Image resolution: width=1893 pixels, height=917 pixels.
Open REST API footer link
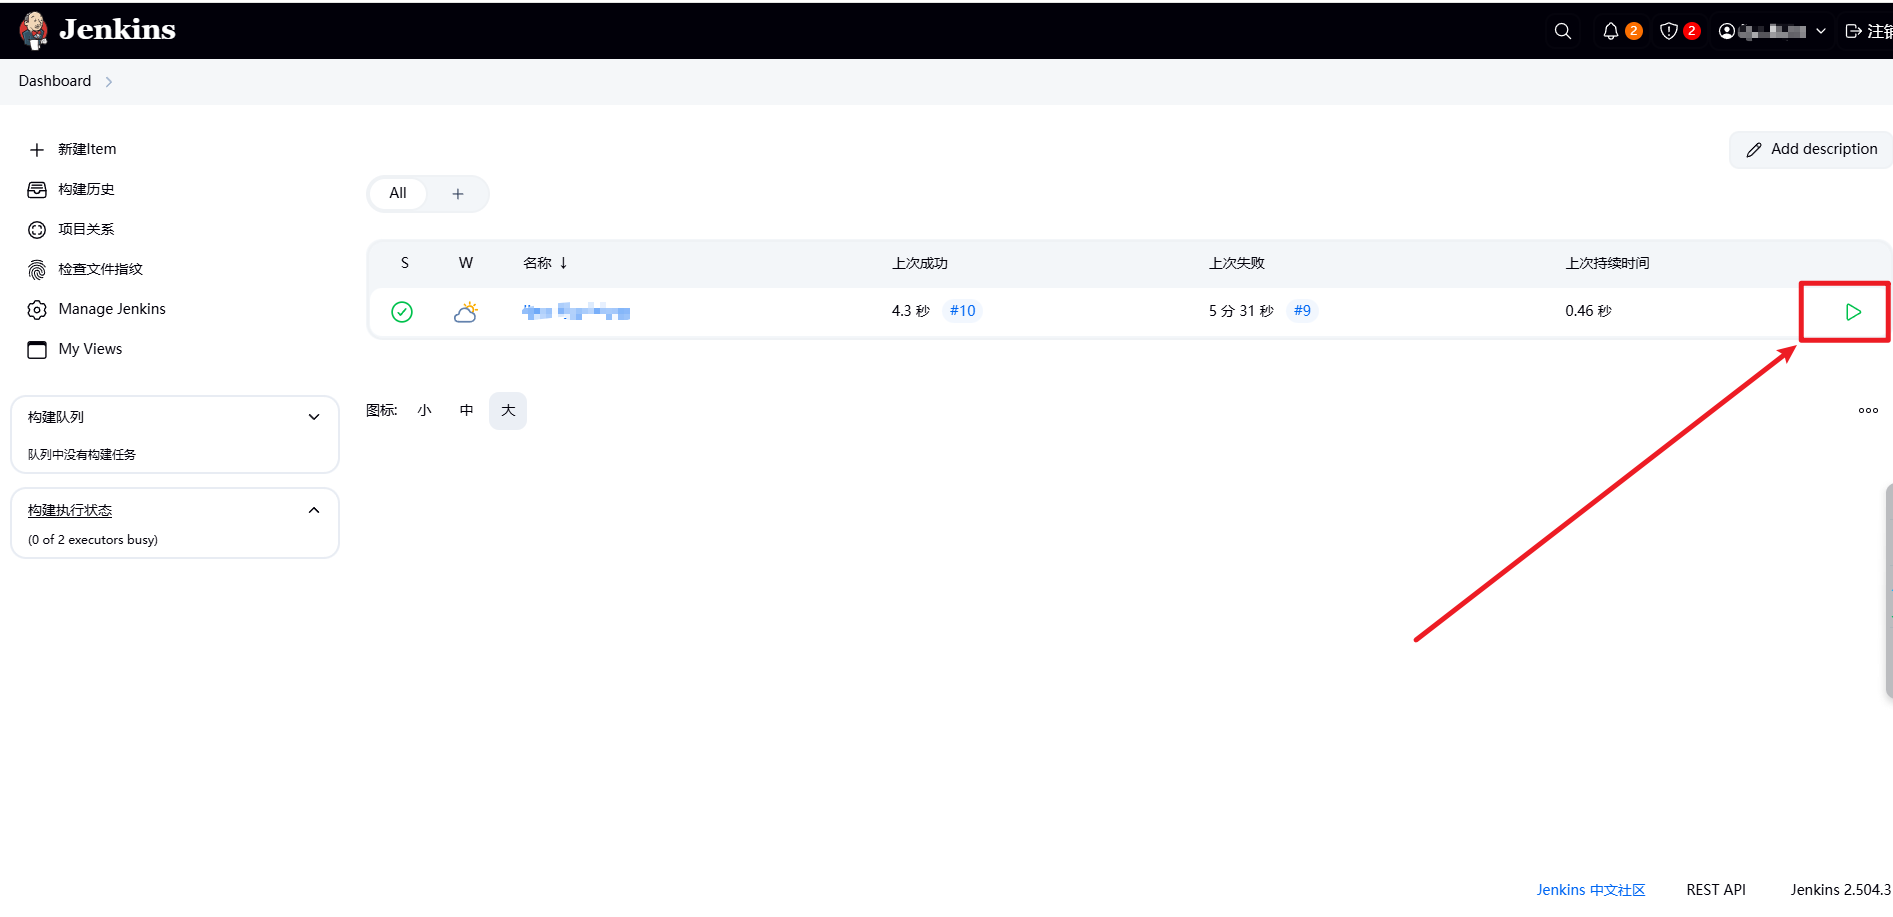1716,890
